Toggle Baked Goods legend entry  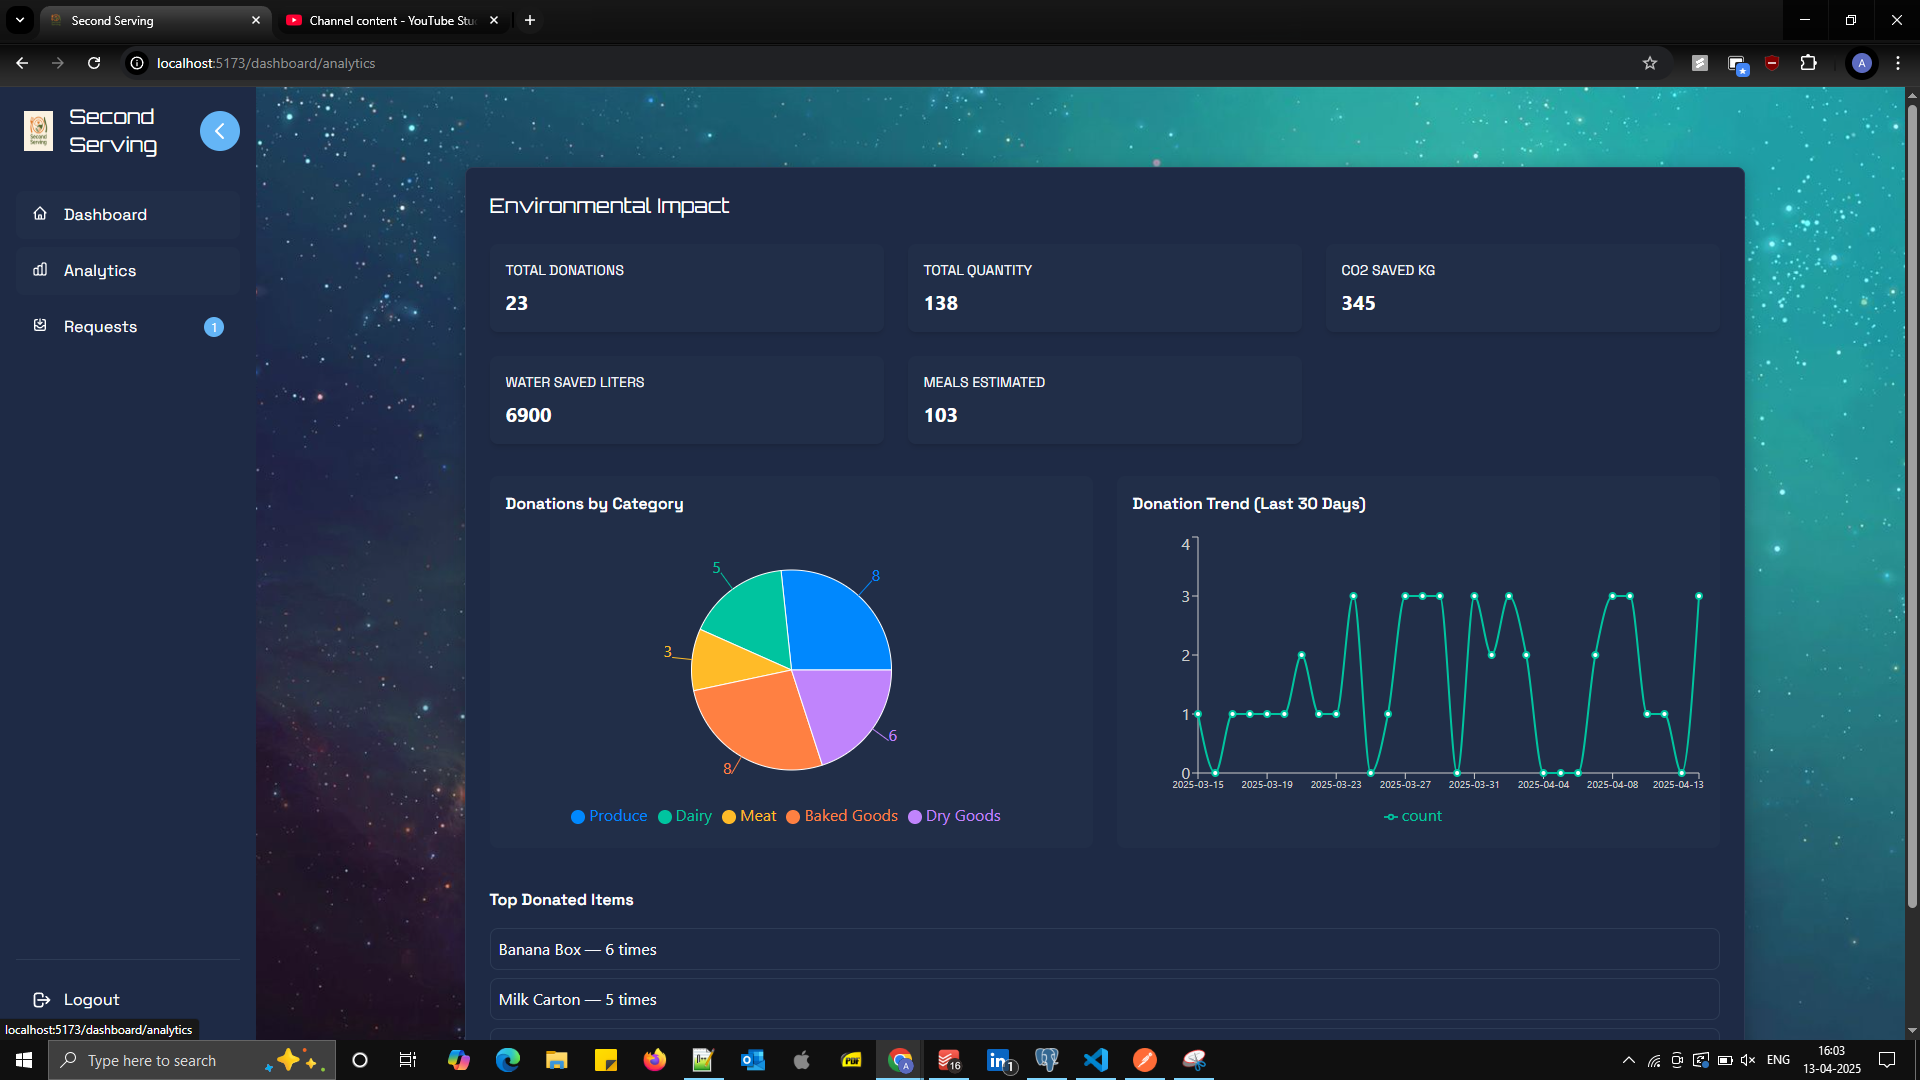coord(841,816)
